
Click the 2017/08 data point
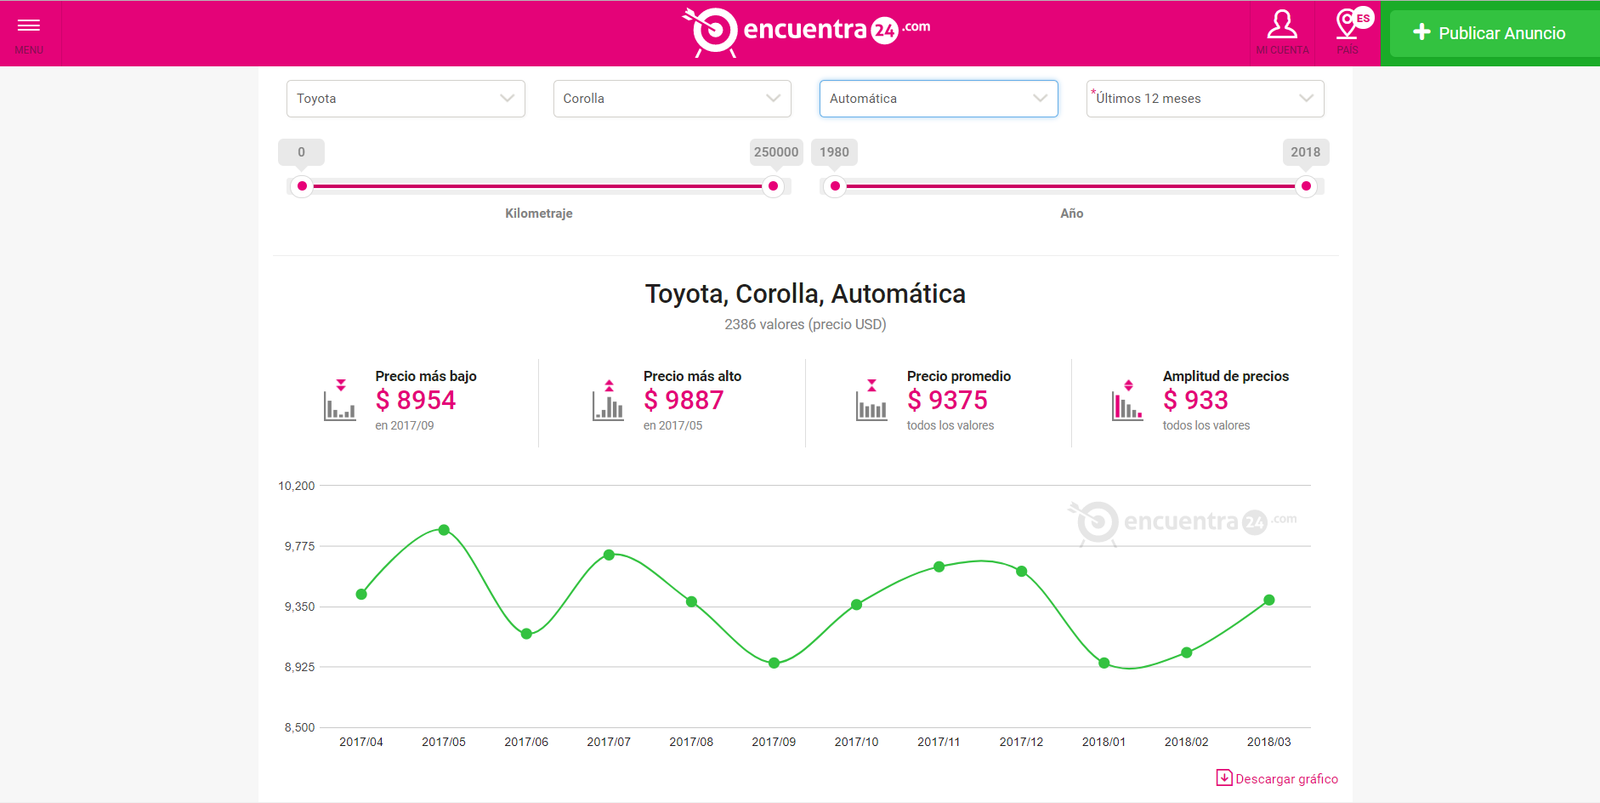[x=692, y=602]
